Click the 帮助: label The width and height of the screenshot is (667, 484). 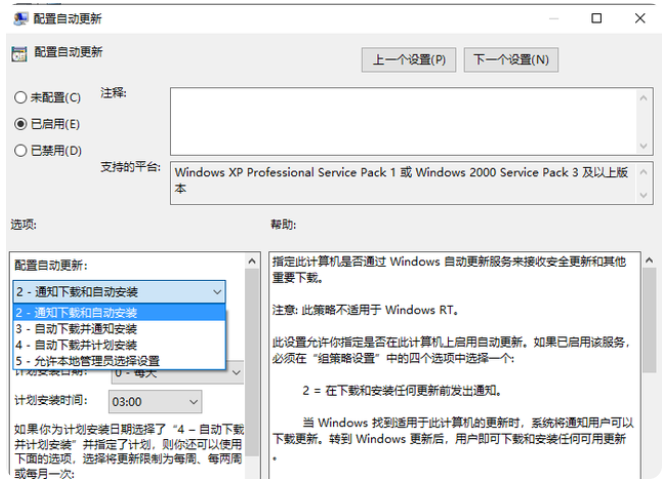point(284,224)
